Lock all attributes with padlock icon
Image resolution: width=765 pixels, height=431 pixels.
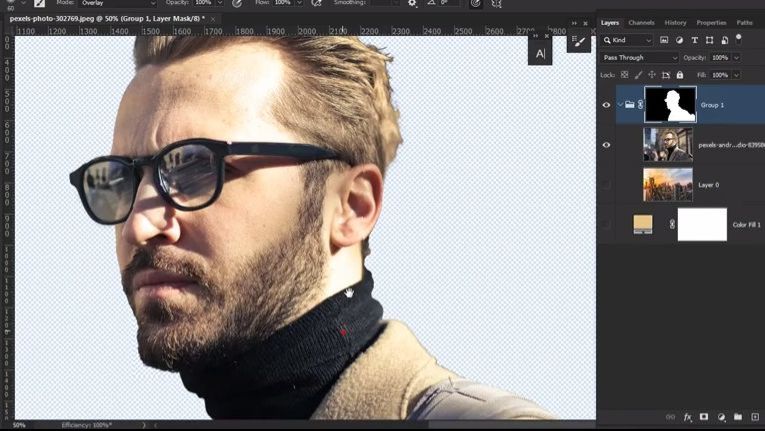coord(680,75)
